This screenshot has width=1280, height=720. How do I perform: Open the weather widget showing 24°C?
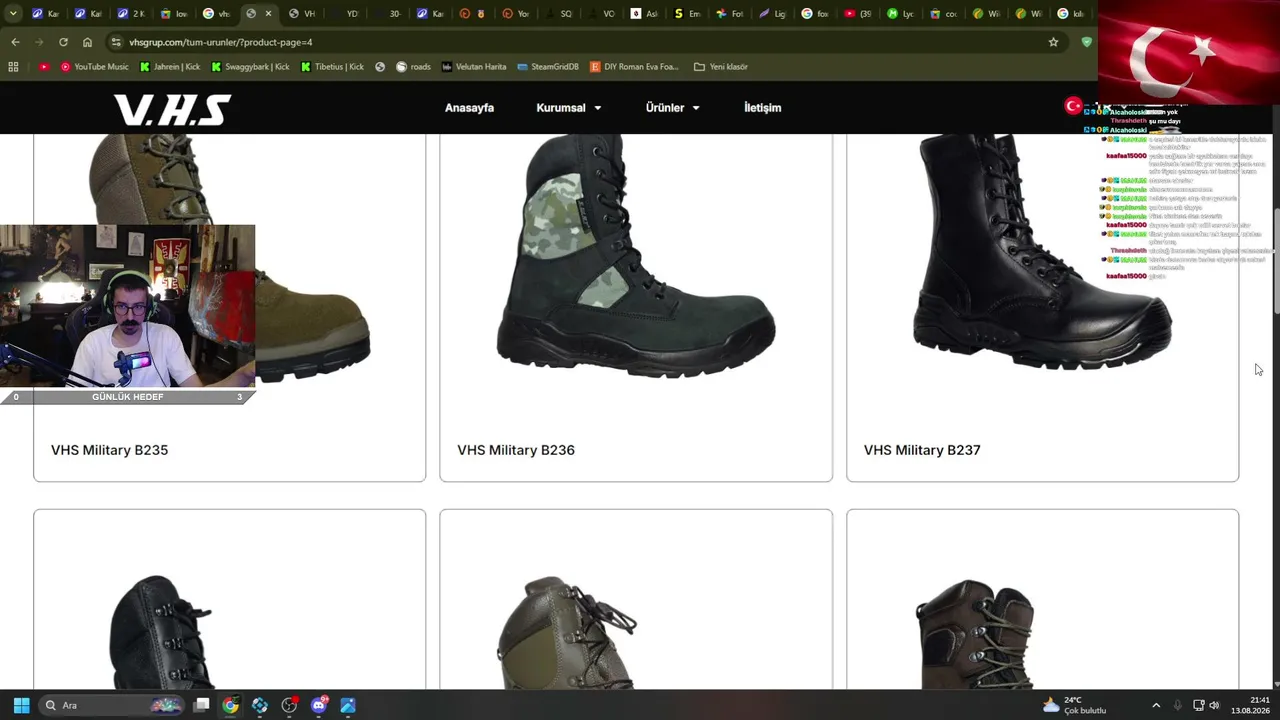(1075, 705)
